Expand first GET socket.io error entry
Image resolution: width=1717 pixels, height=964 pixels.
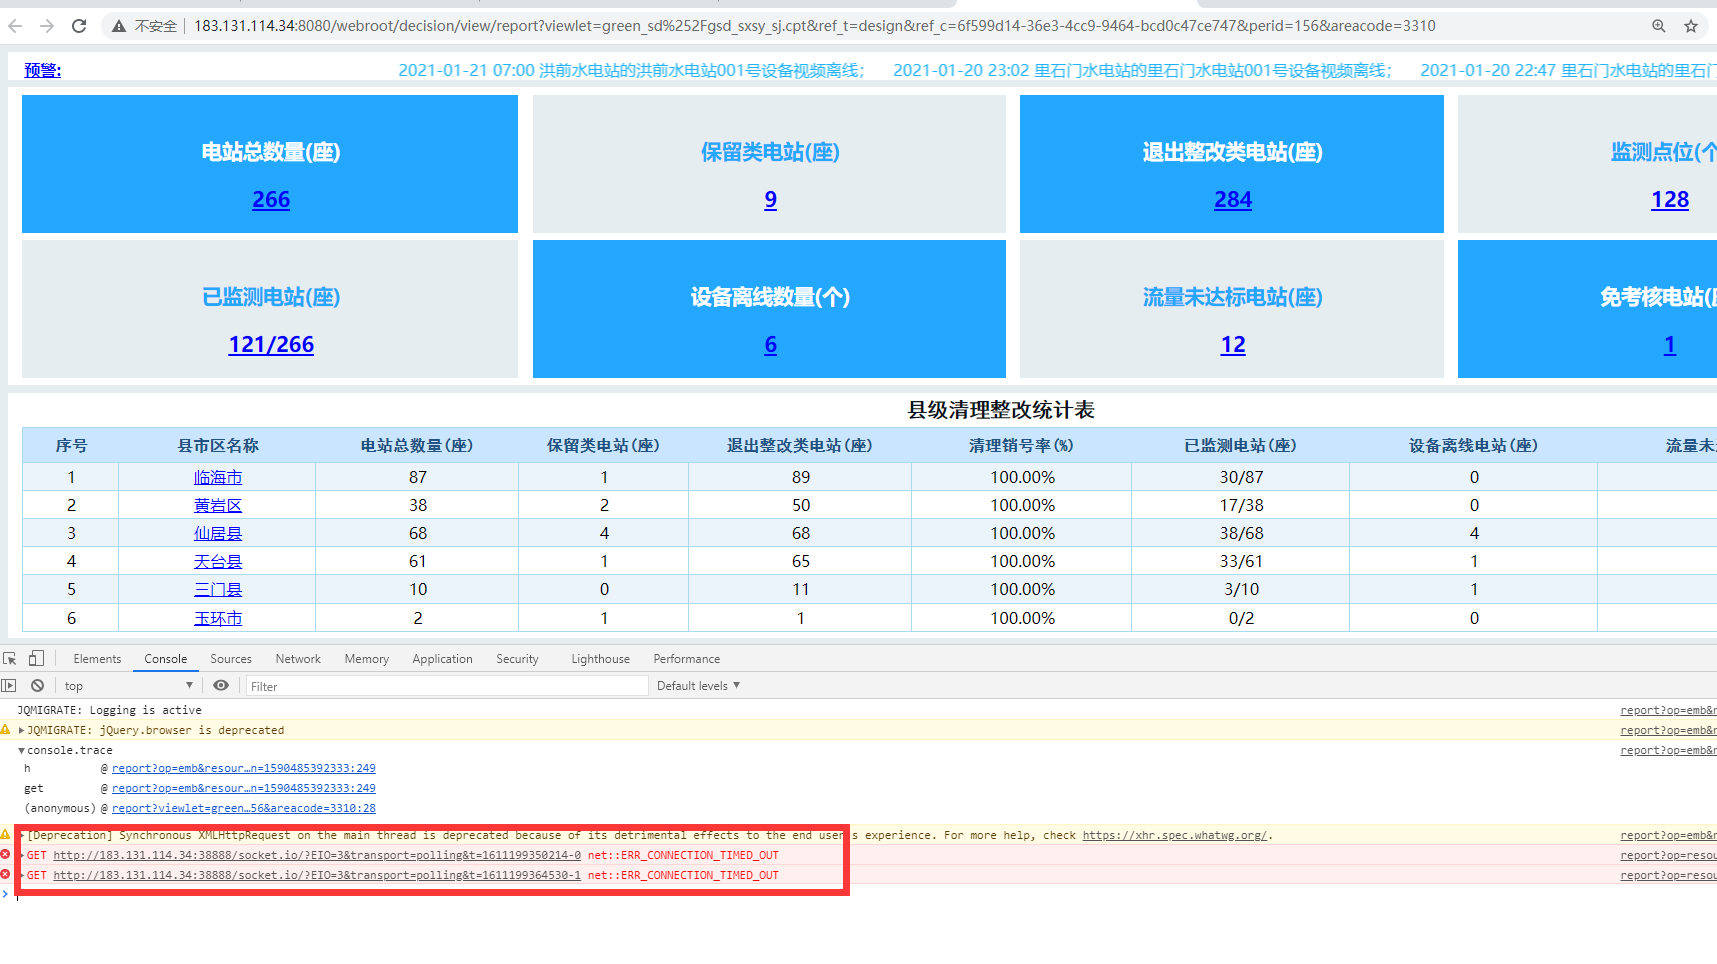click(22, 855)
